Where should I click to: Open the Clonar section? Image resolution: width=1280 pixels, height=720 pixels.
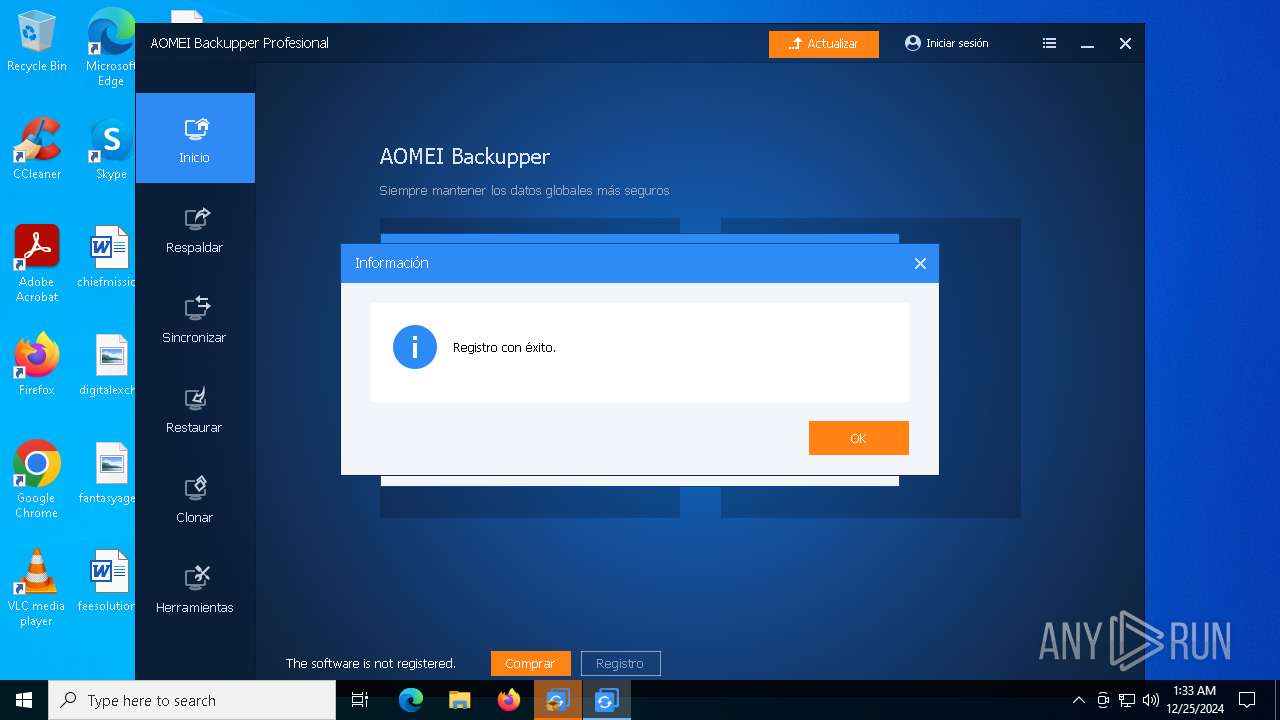tap(195, 498)
